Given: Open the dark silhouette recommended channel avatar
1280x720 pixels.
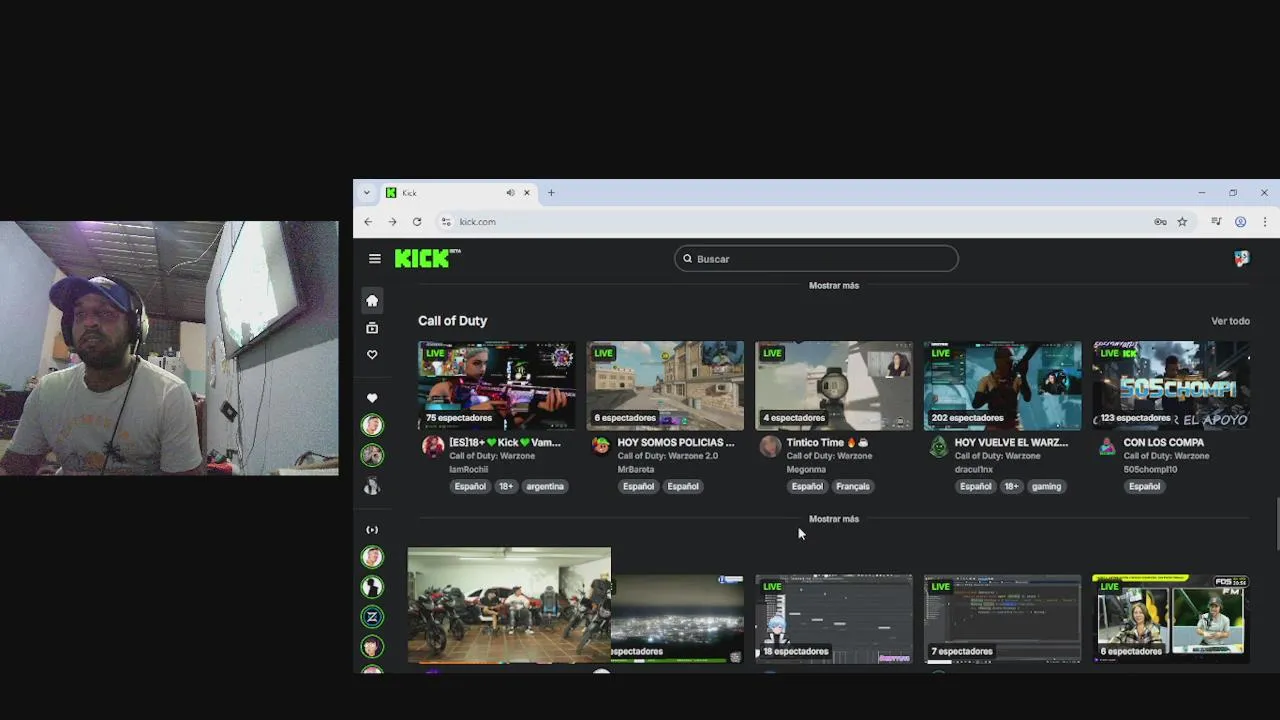Looking at the screenshot, I should pos(372,587).
